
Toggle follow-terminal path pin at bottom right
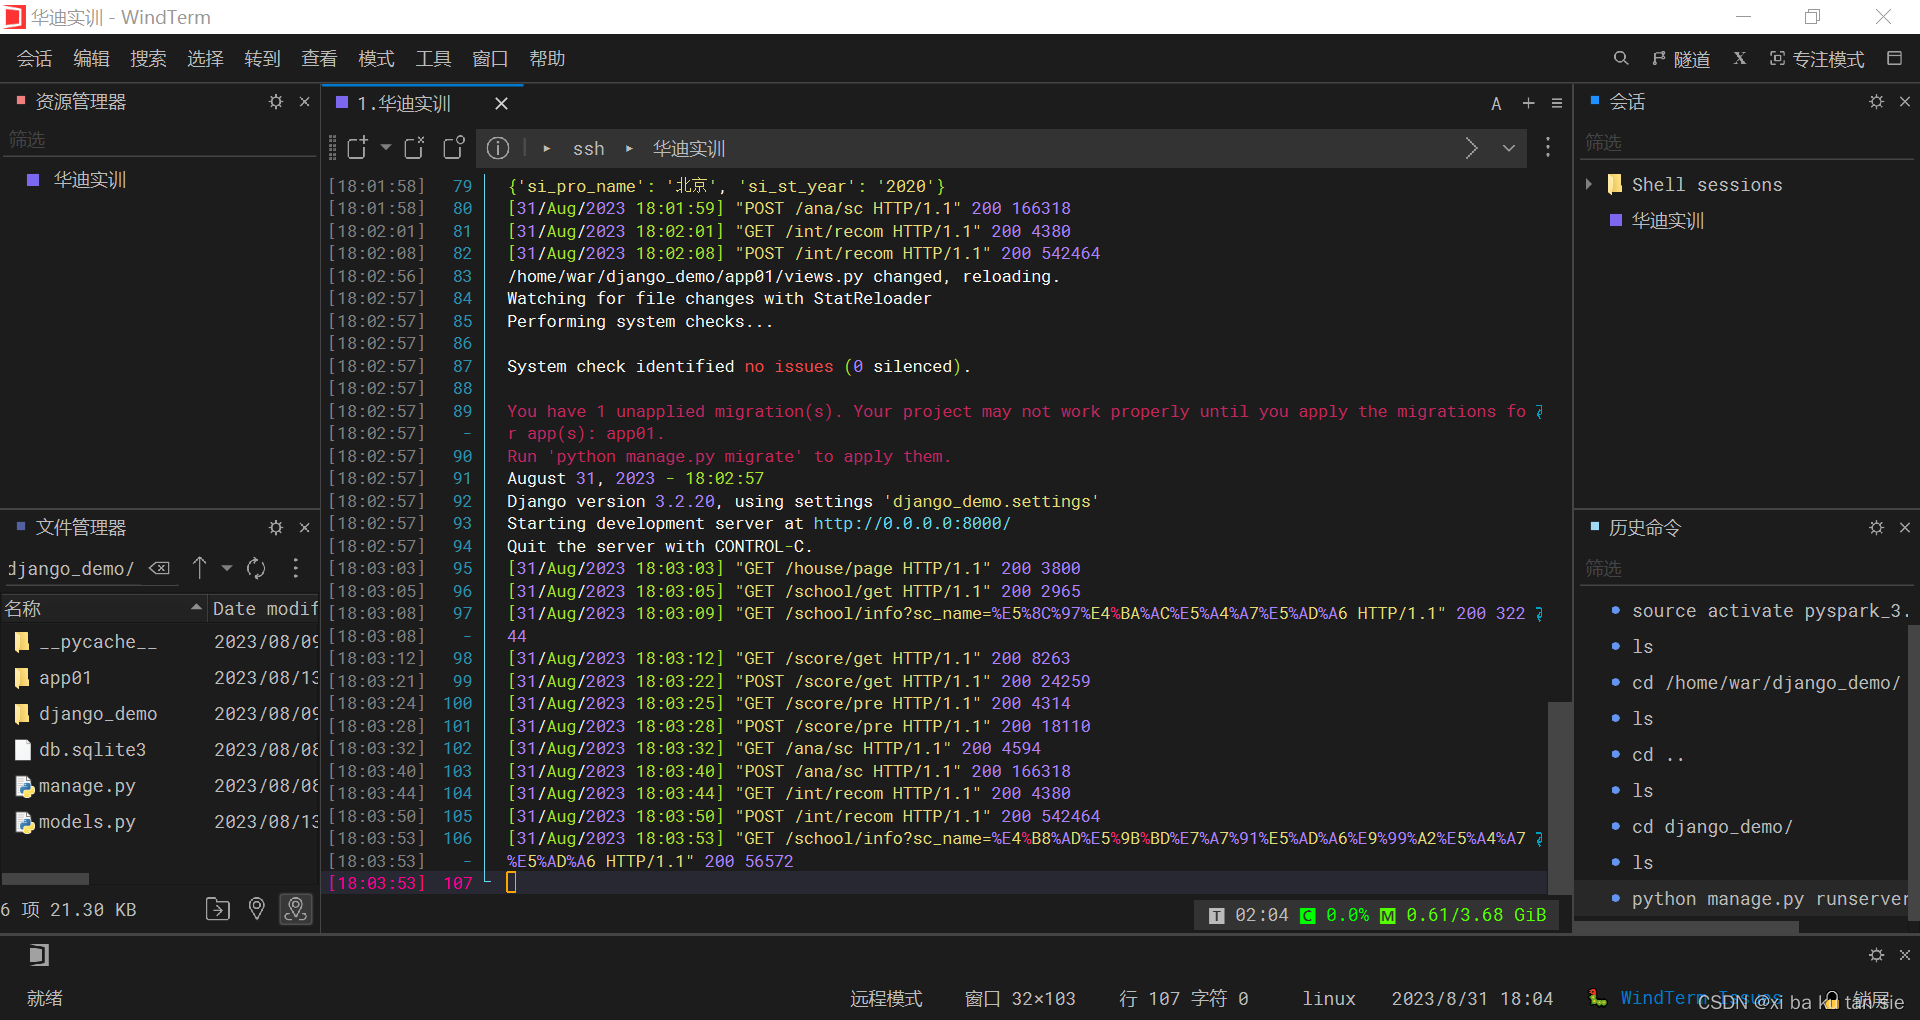click(x=295, y=909)
